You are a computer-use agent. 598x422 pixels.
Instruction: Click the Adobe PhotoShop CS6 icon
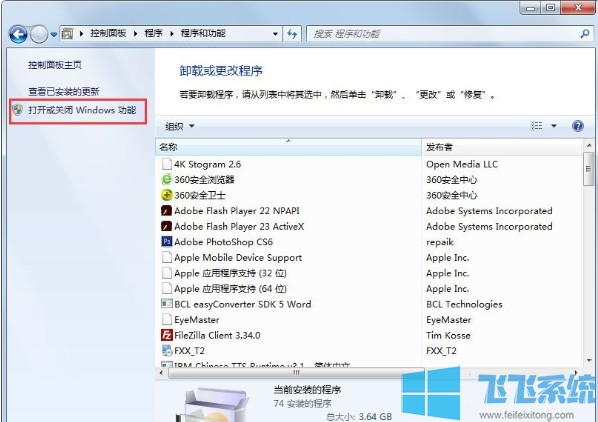click(x=167, y=242)
